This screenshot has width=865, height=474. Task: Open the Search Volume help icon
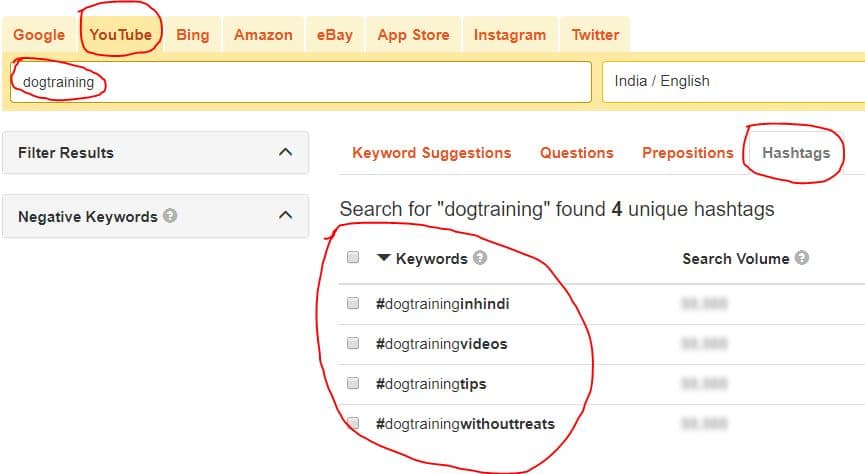(802, 258)
